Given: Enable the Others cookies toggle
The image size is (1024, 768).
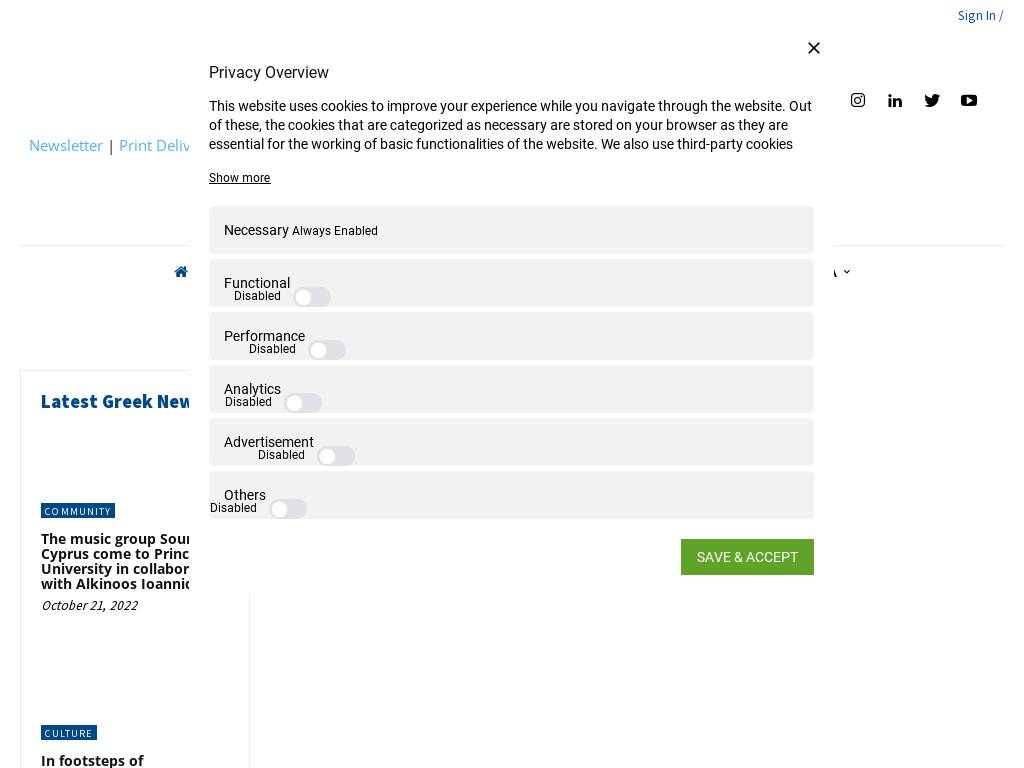Looking at the screenshot, I should tap(288, 509).
